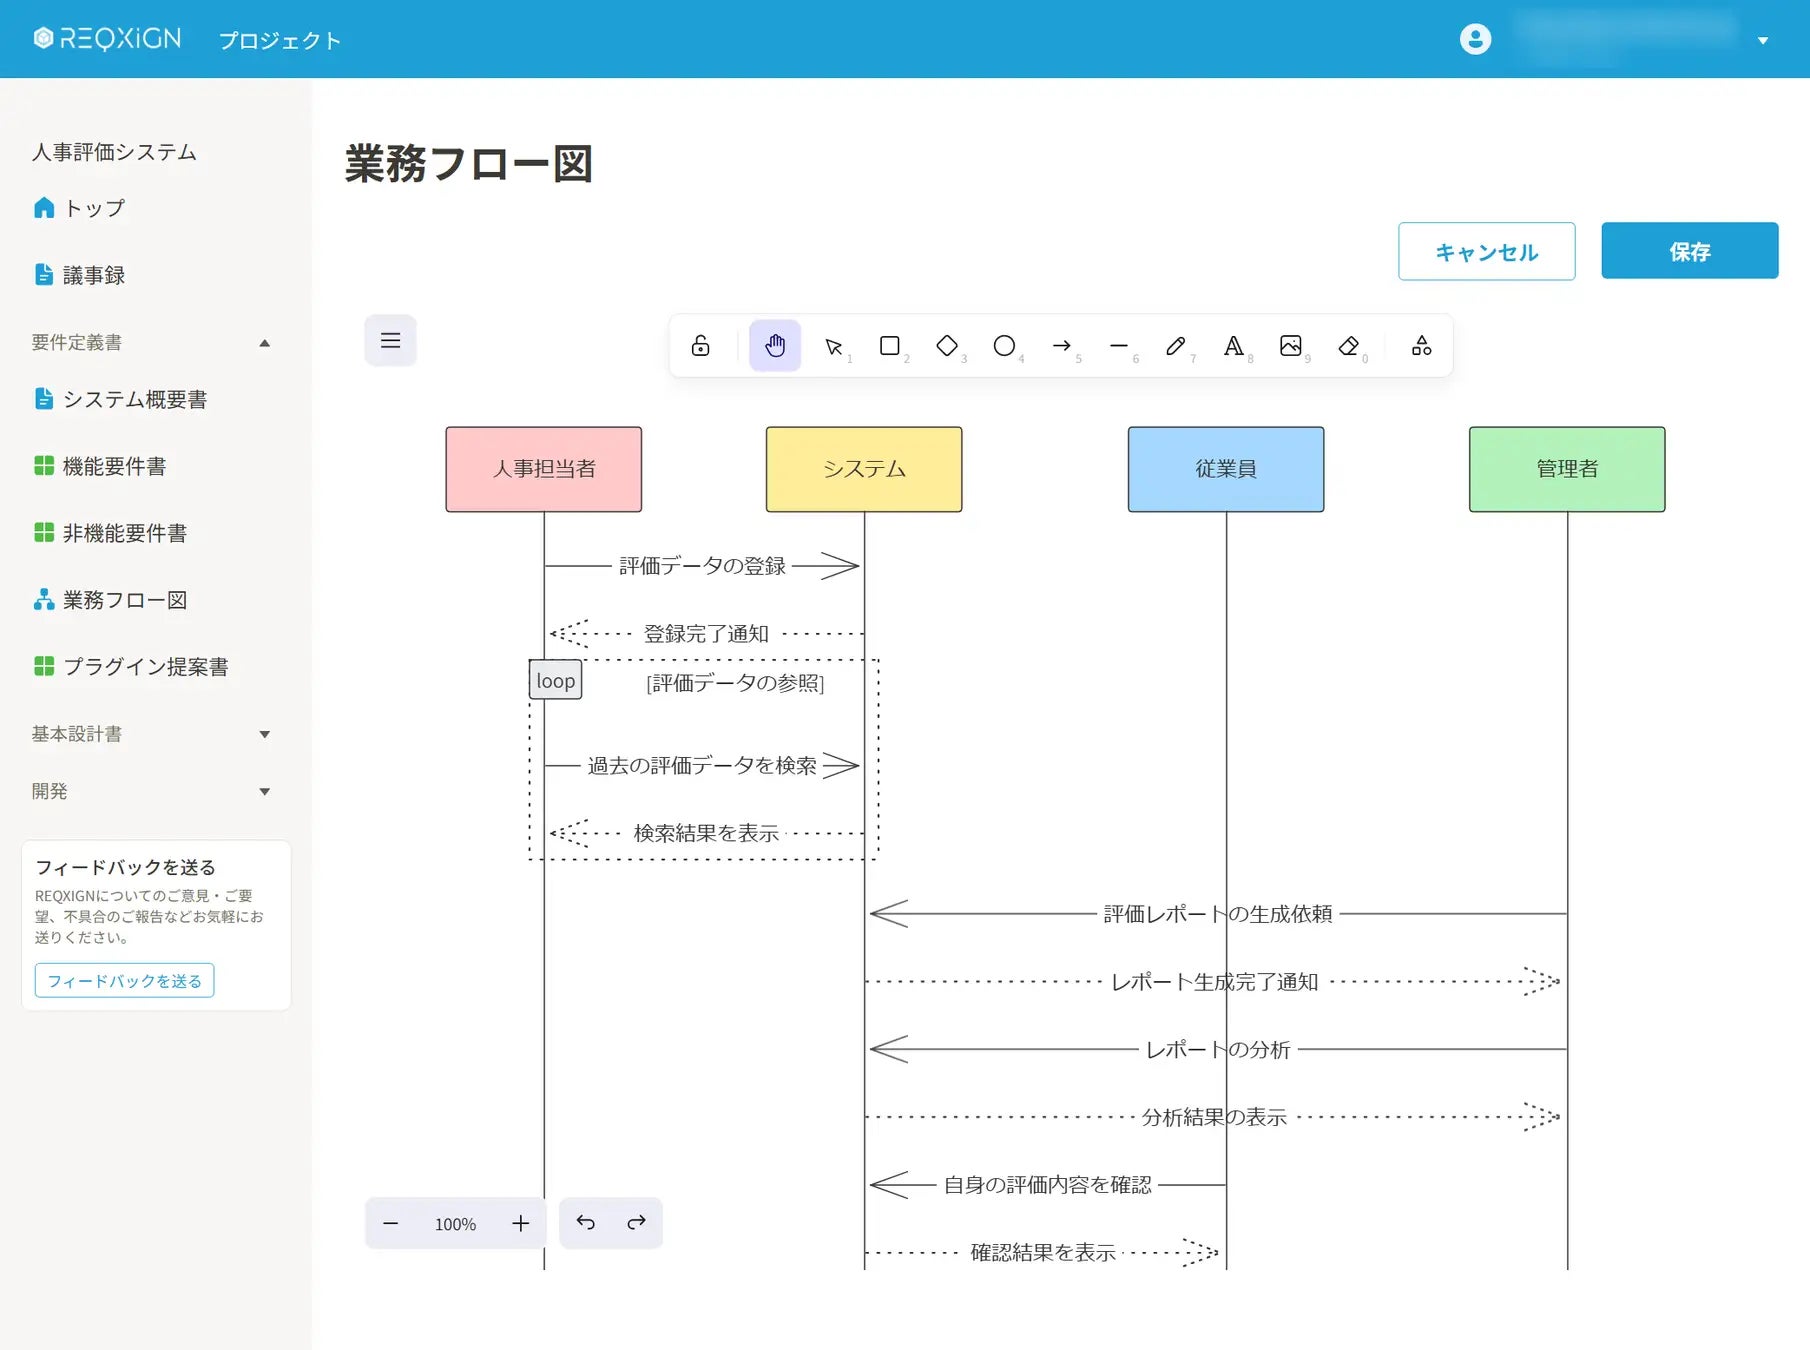Click the レポート生成完了通知 message label

click(1215, 982)
